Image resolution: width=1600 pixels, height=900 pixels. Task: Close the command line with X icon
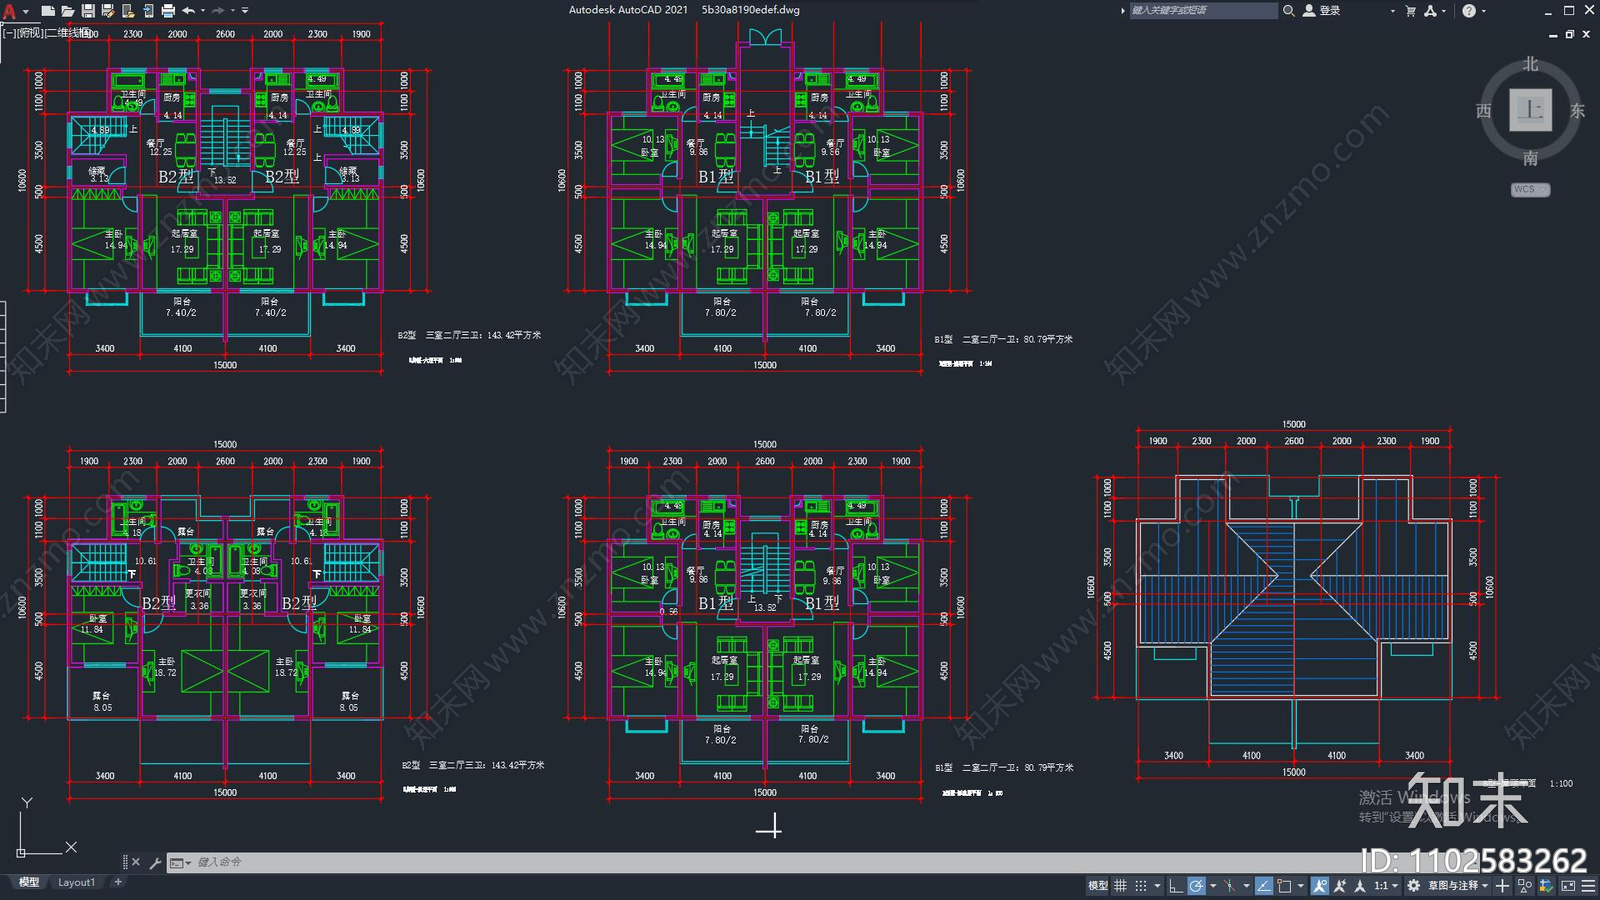136,862
